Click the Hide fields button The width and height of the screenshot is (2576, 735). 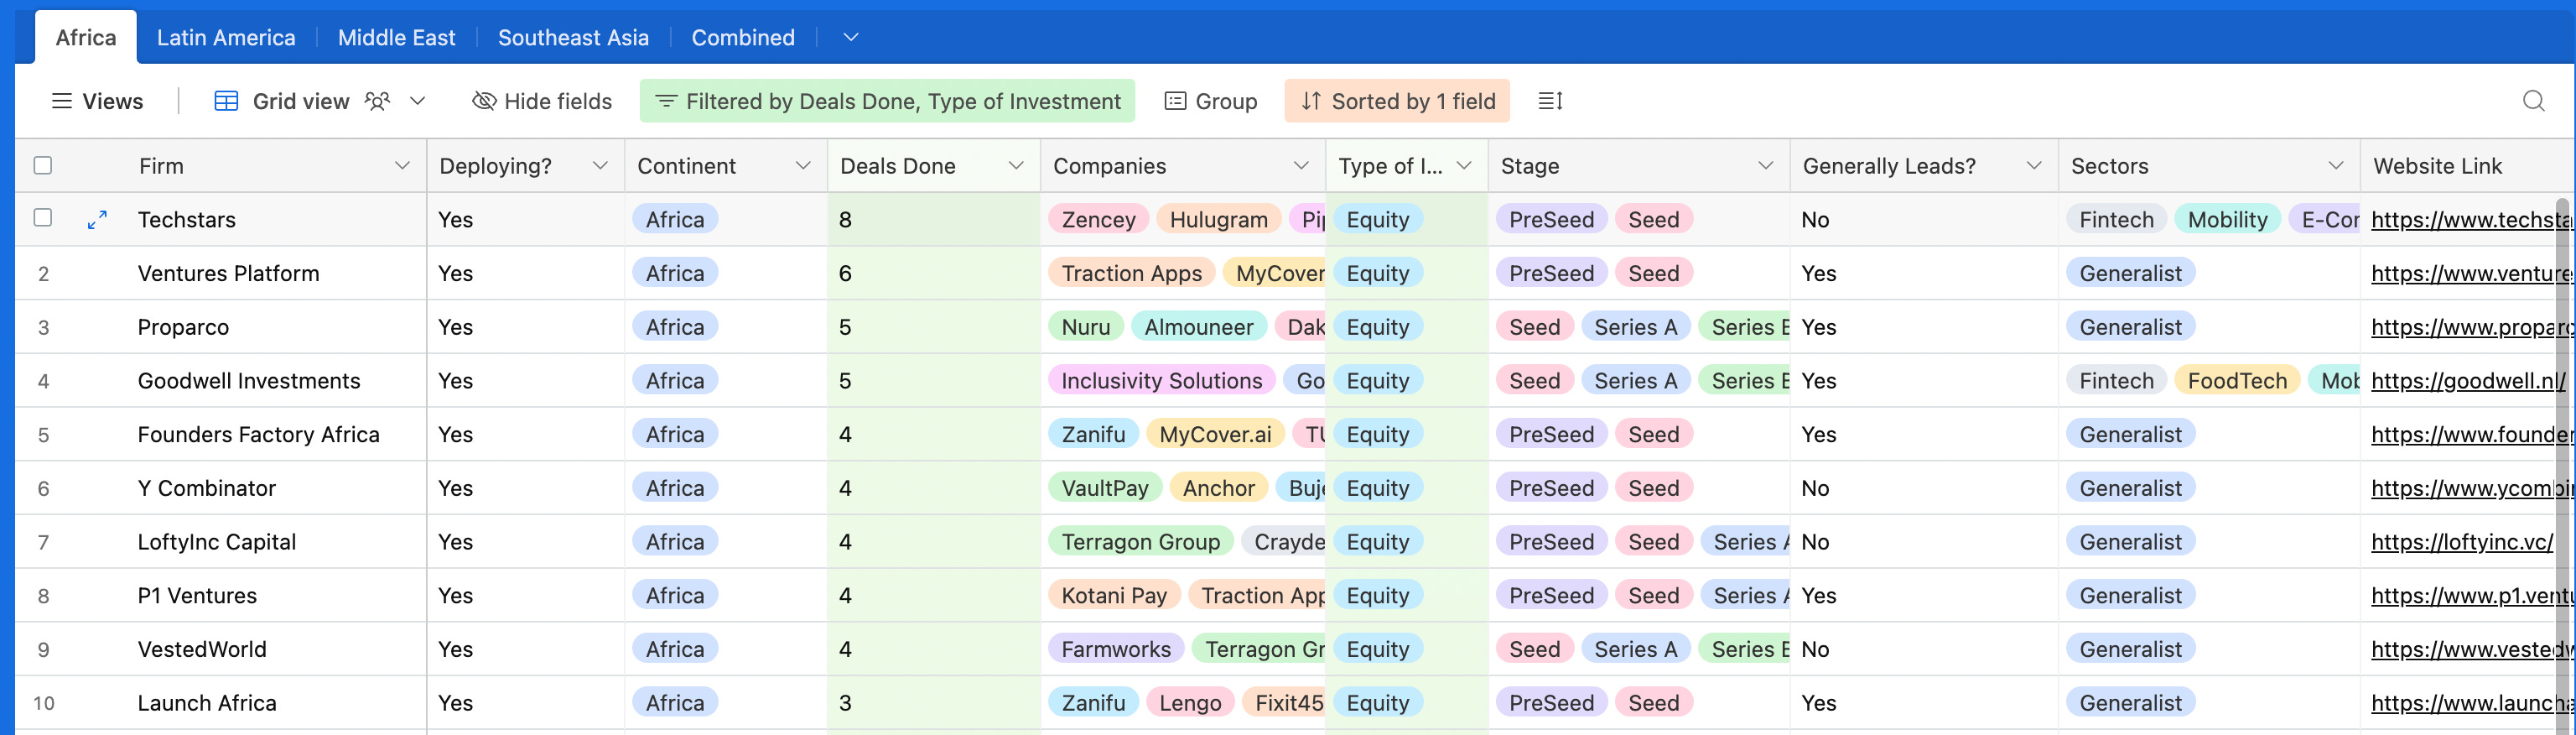(x=542, y=101)
